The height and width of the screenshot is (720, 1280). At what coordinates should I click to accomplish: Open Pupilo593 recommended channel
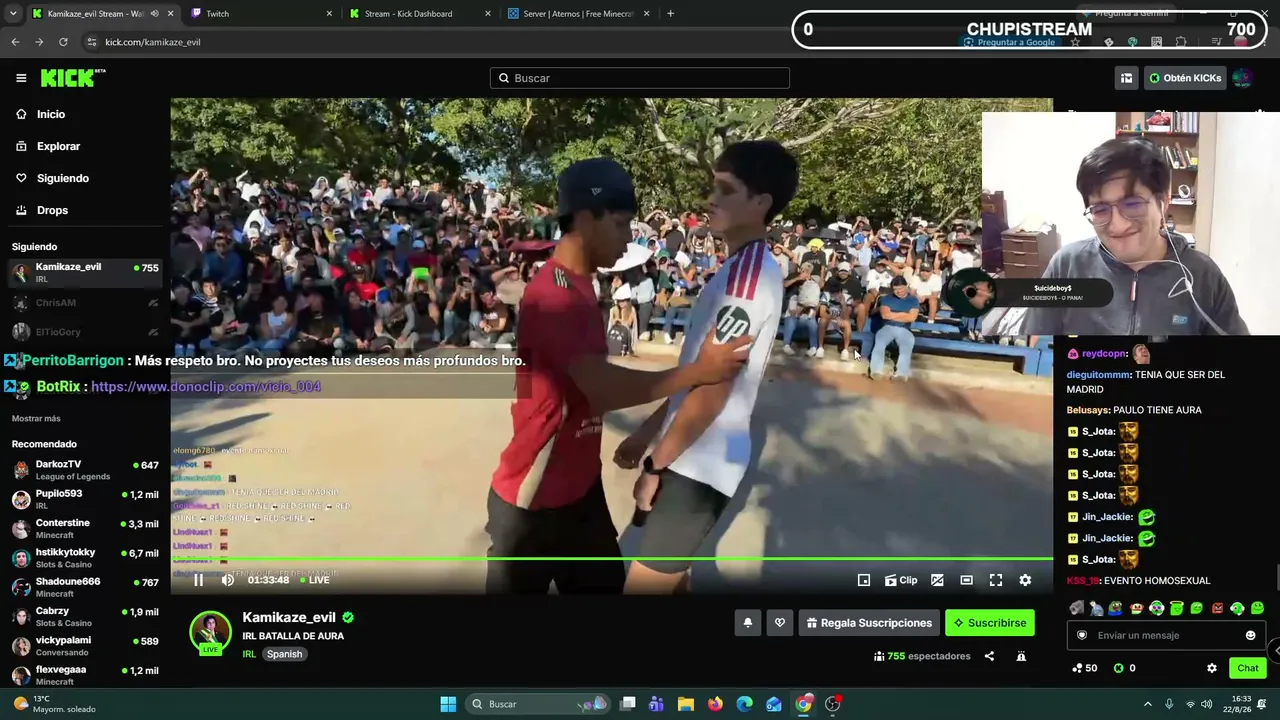pos(85,499)
